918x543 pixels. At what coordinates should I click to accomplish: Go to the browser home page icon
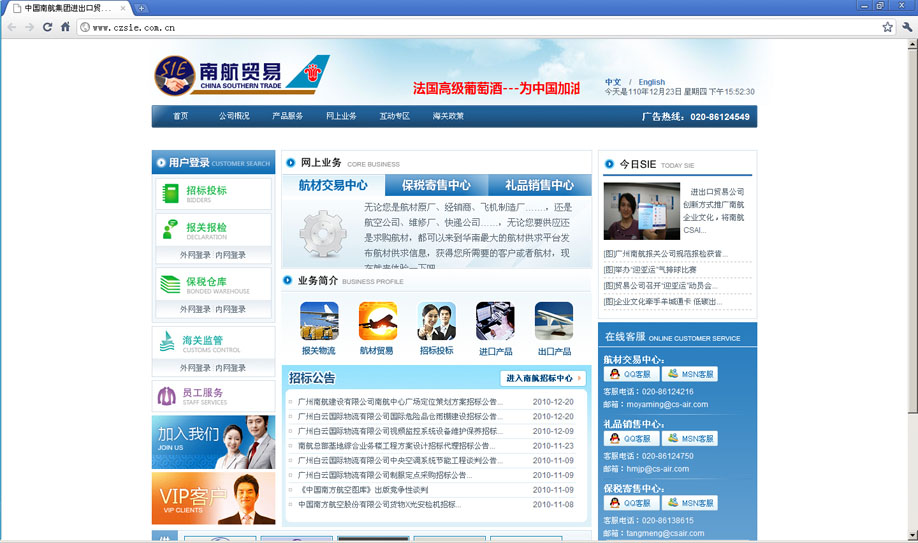(x=65, y=27)
